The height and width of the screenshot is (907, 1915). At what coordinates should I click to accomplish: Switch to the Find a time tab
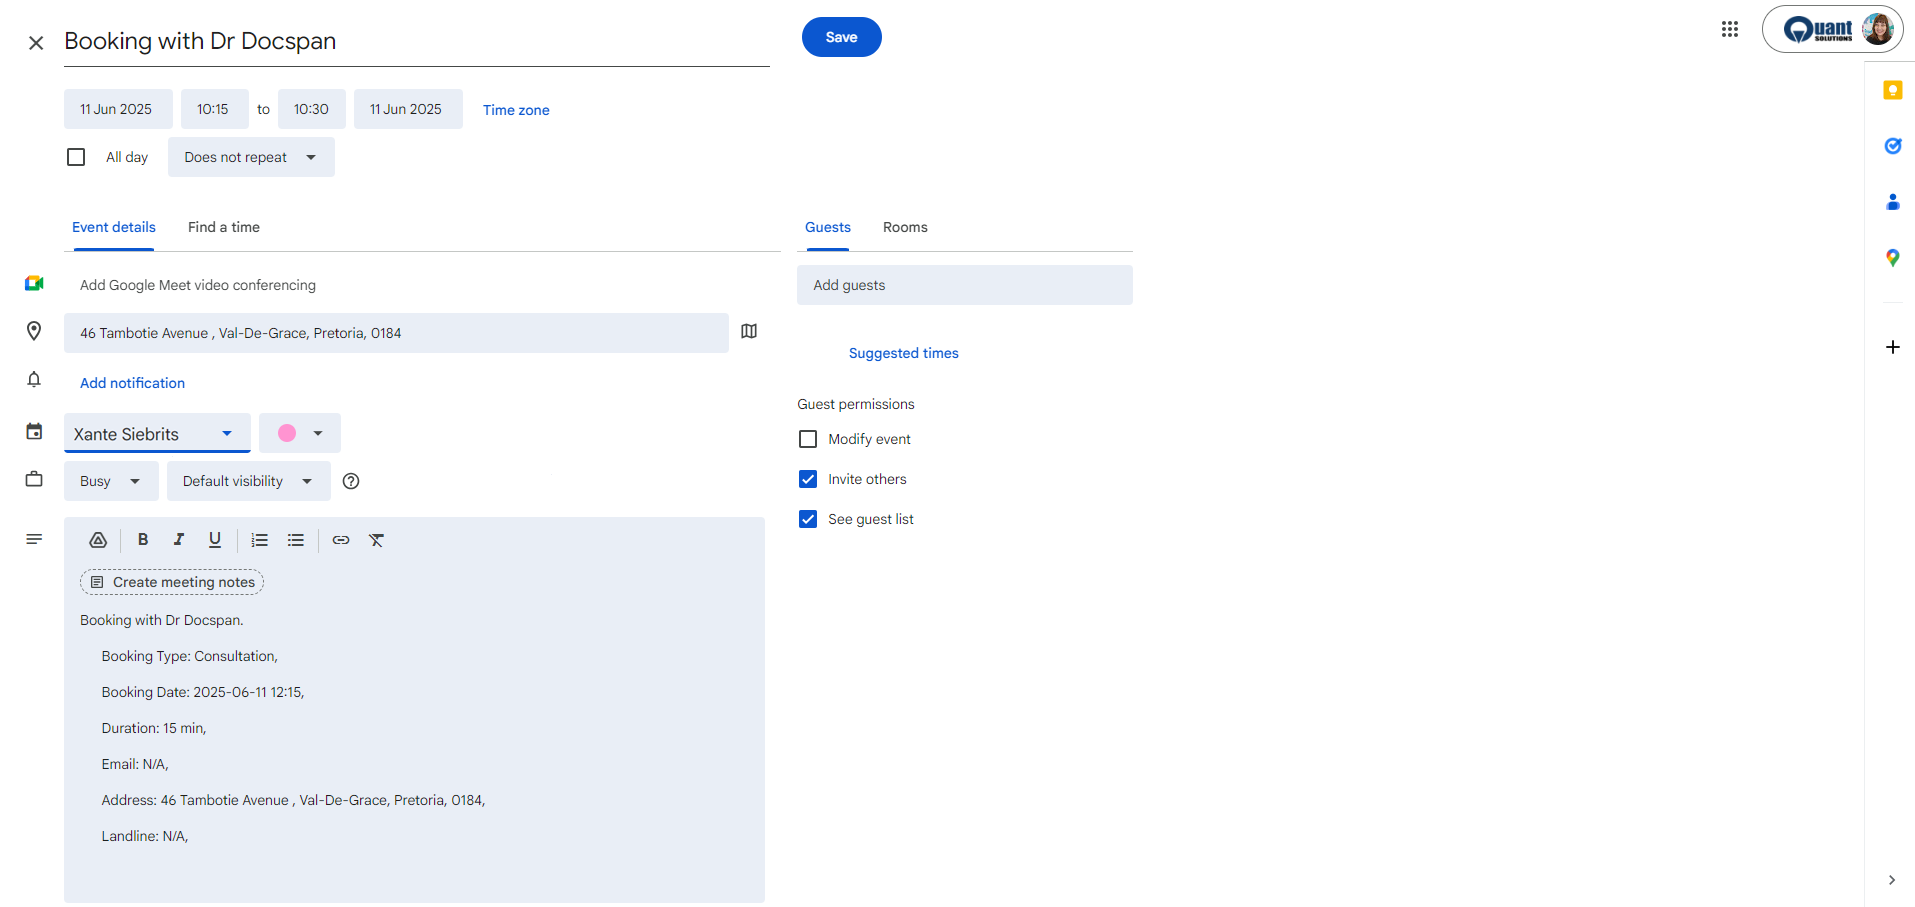click(224, 227)
